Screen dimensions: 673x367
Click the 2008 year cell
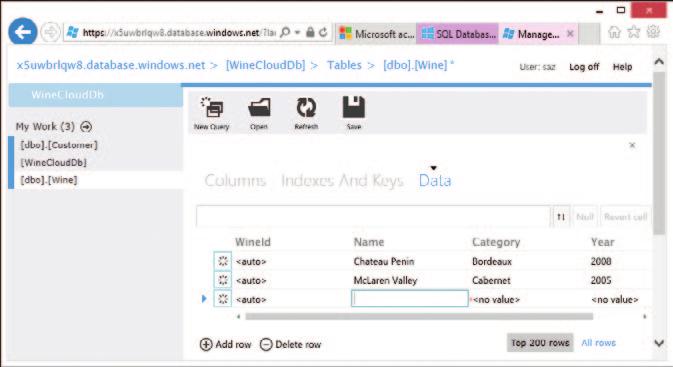coord(601,261)
